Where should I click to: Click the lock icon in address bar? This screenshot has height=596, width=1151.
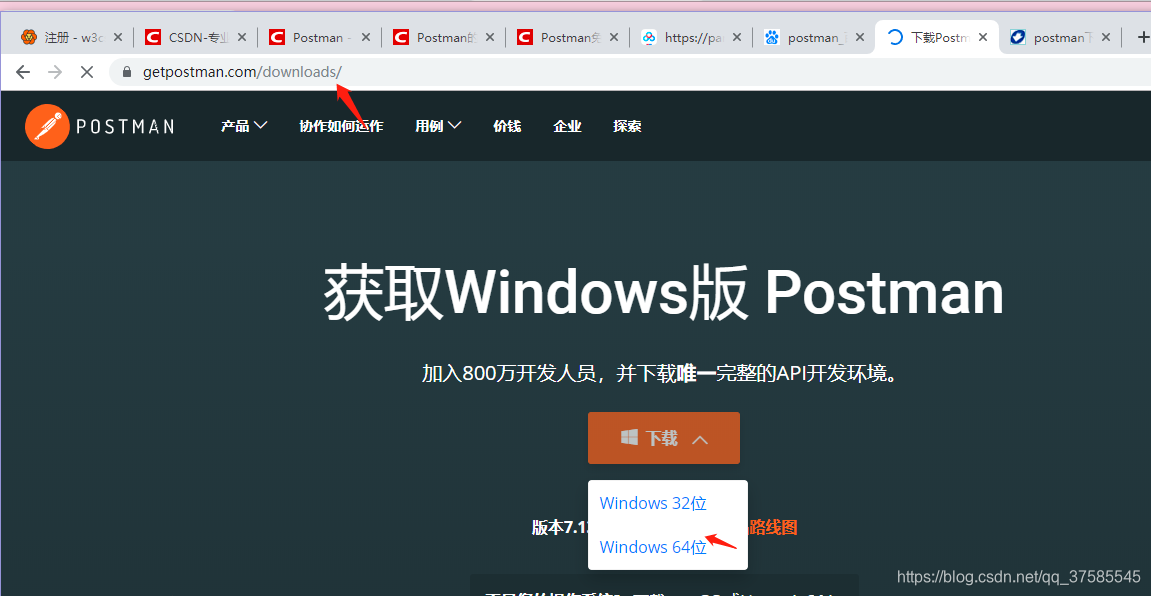pyautogui.click(x=127, y=72)
